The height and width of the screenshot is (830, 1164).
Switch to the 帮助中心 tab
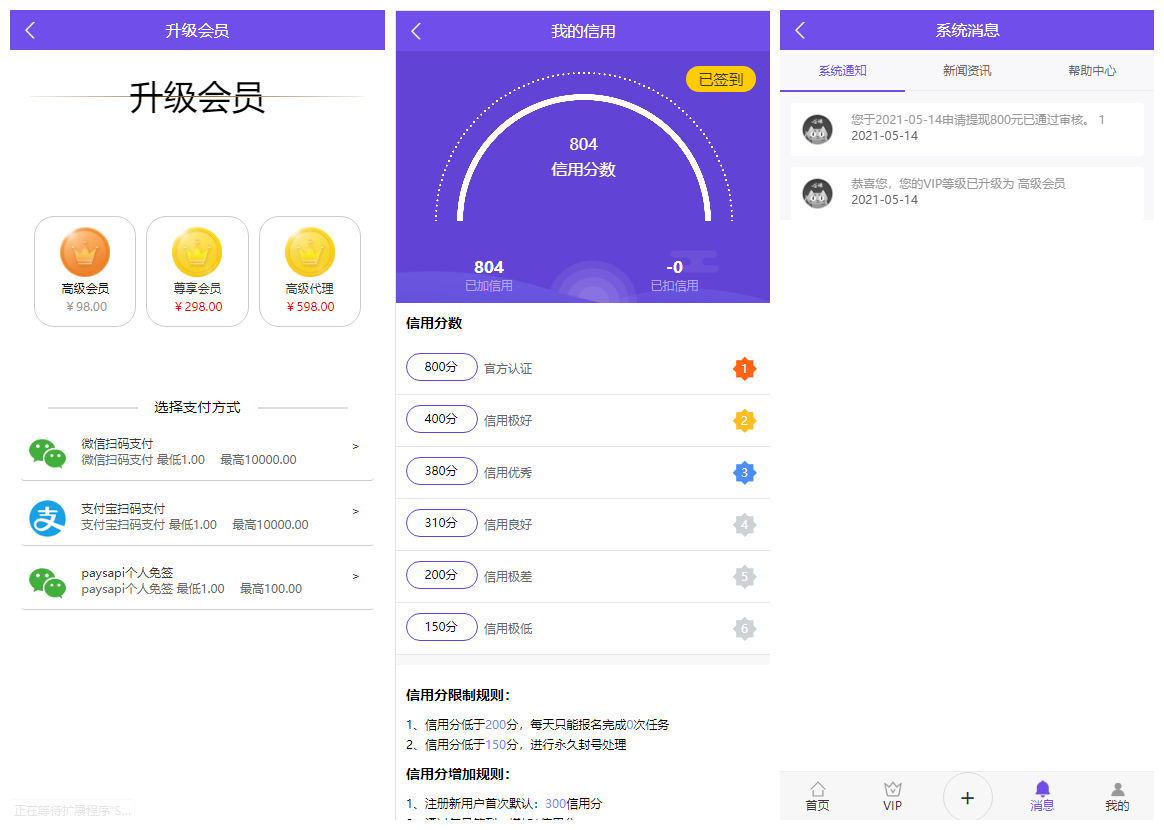pos(1091,71)
